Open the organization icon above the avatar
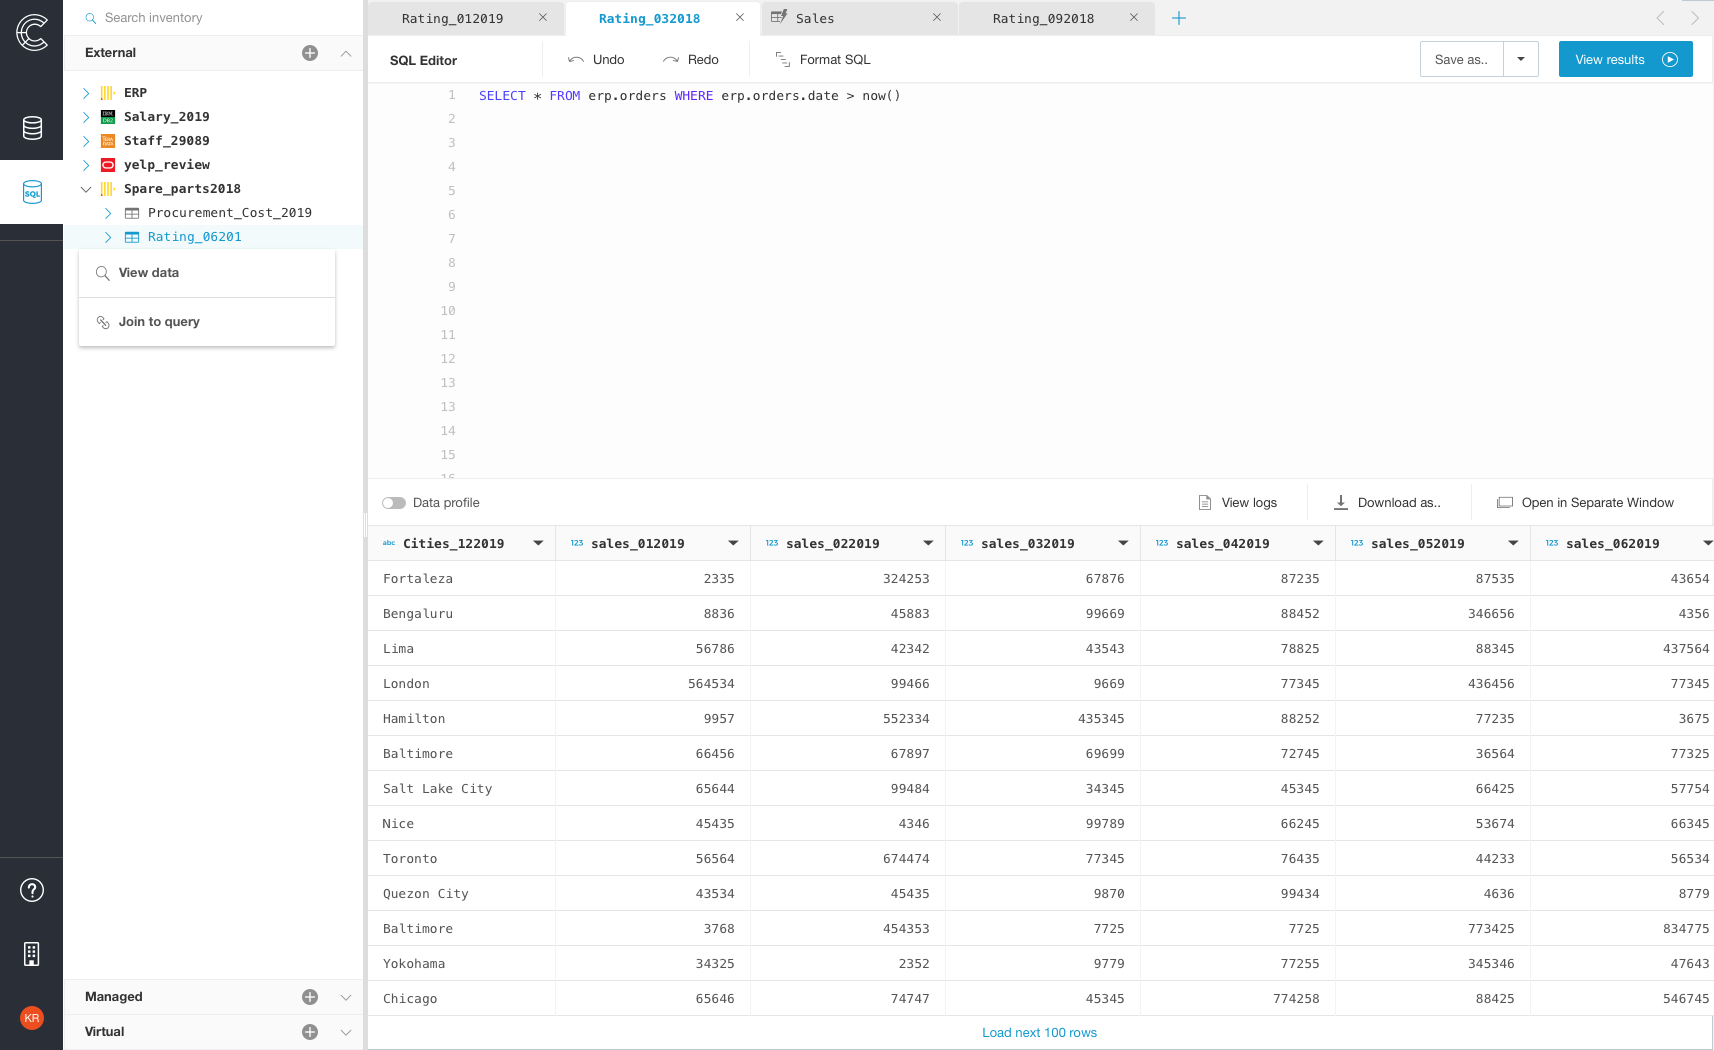This screenshot has width=1714, height=1050. click(x=32, y=954)
